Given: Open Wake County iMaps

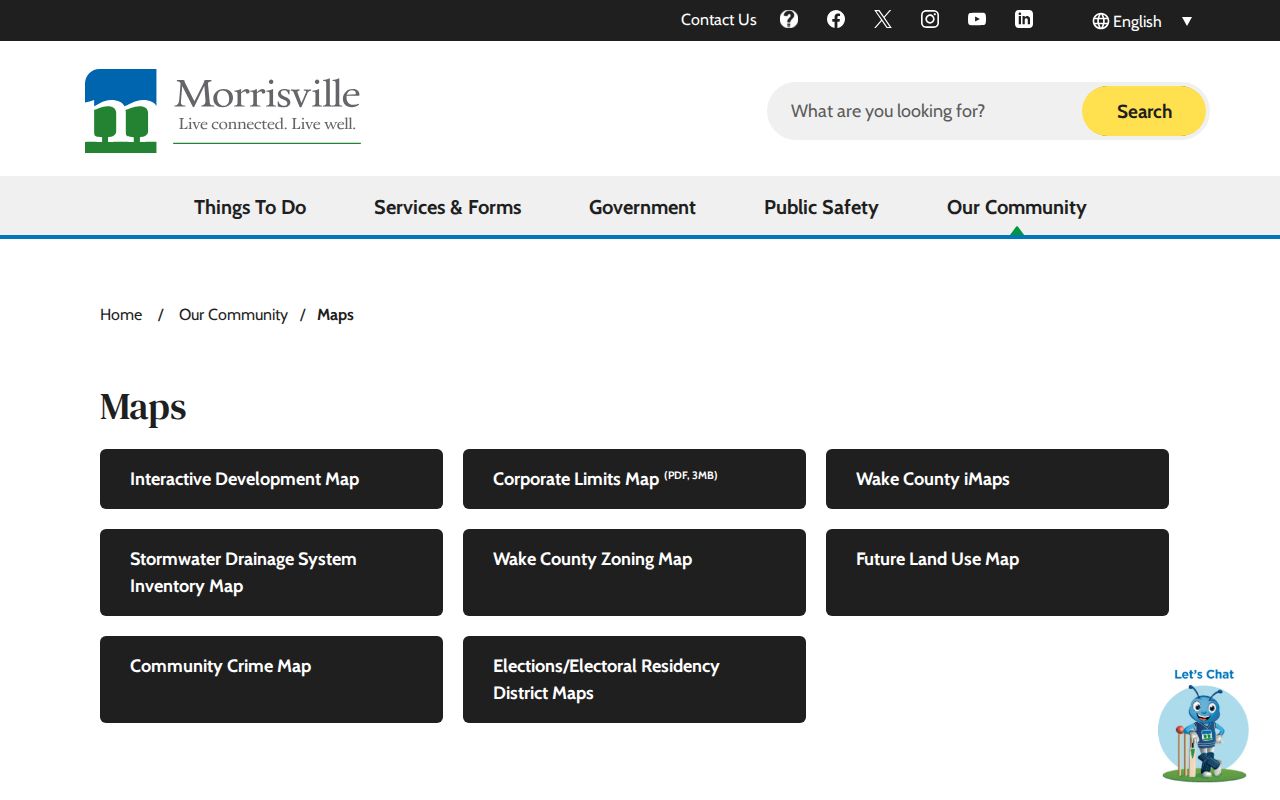Looking at the screenshot, I should 997,479.
